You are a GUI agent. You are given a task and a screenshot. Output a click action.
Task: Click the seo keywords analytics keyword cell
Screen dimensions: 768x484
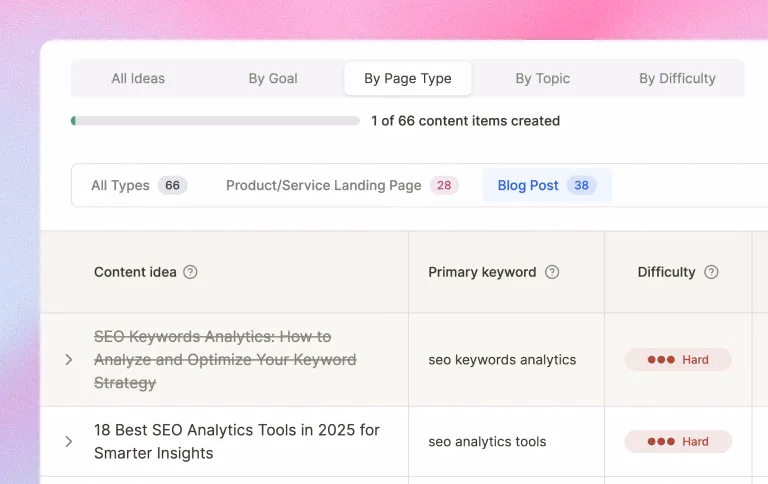pos(502,360)
